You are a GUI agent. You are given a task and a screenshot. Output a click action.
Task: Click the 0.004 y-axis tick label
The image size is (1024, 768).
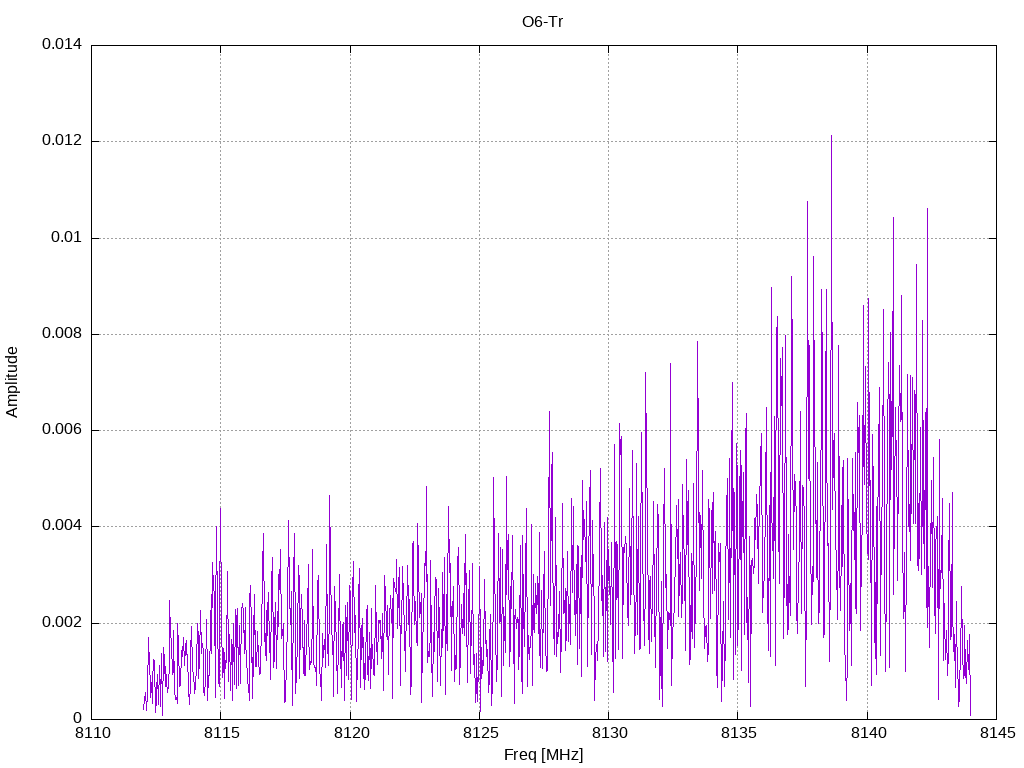[62, 526]
